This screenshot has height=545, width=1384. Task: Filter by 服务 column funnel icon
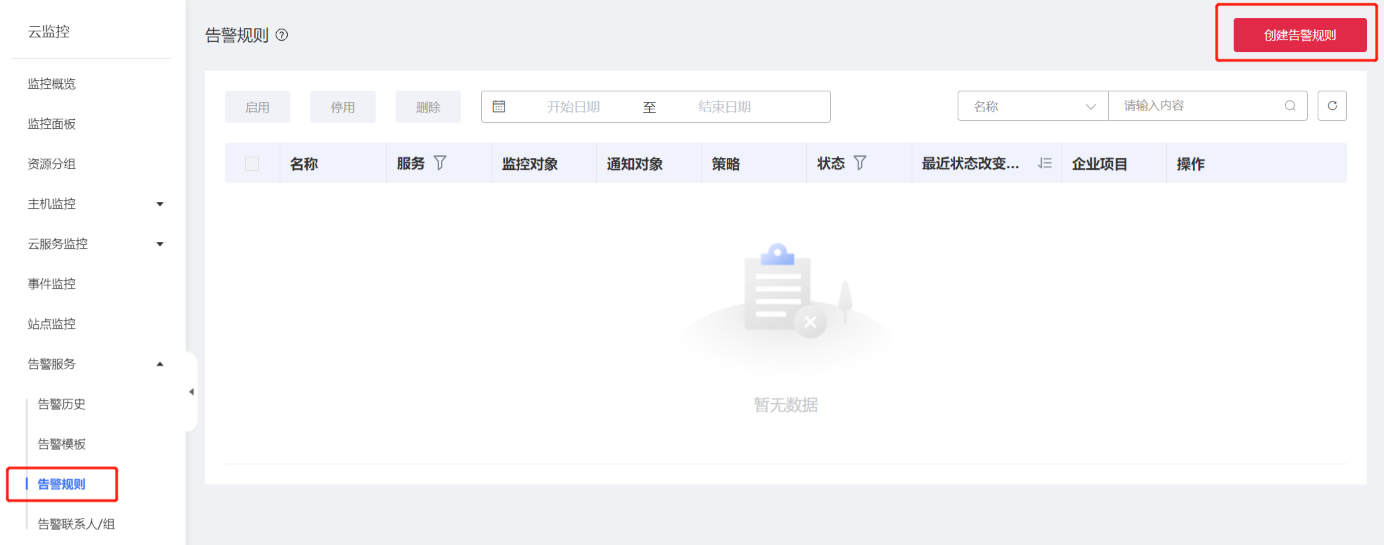click(x=439, y=163)
